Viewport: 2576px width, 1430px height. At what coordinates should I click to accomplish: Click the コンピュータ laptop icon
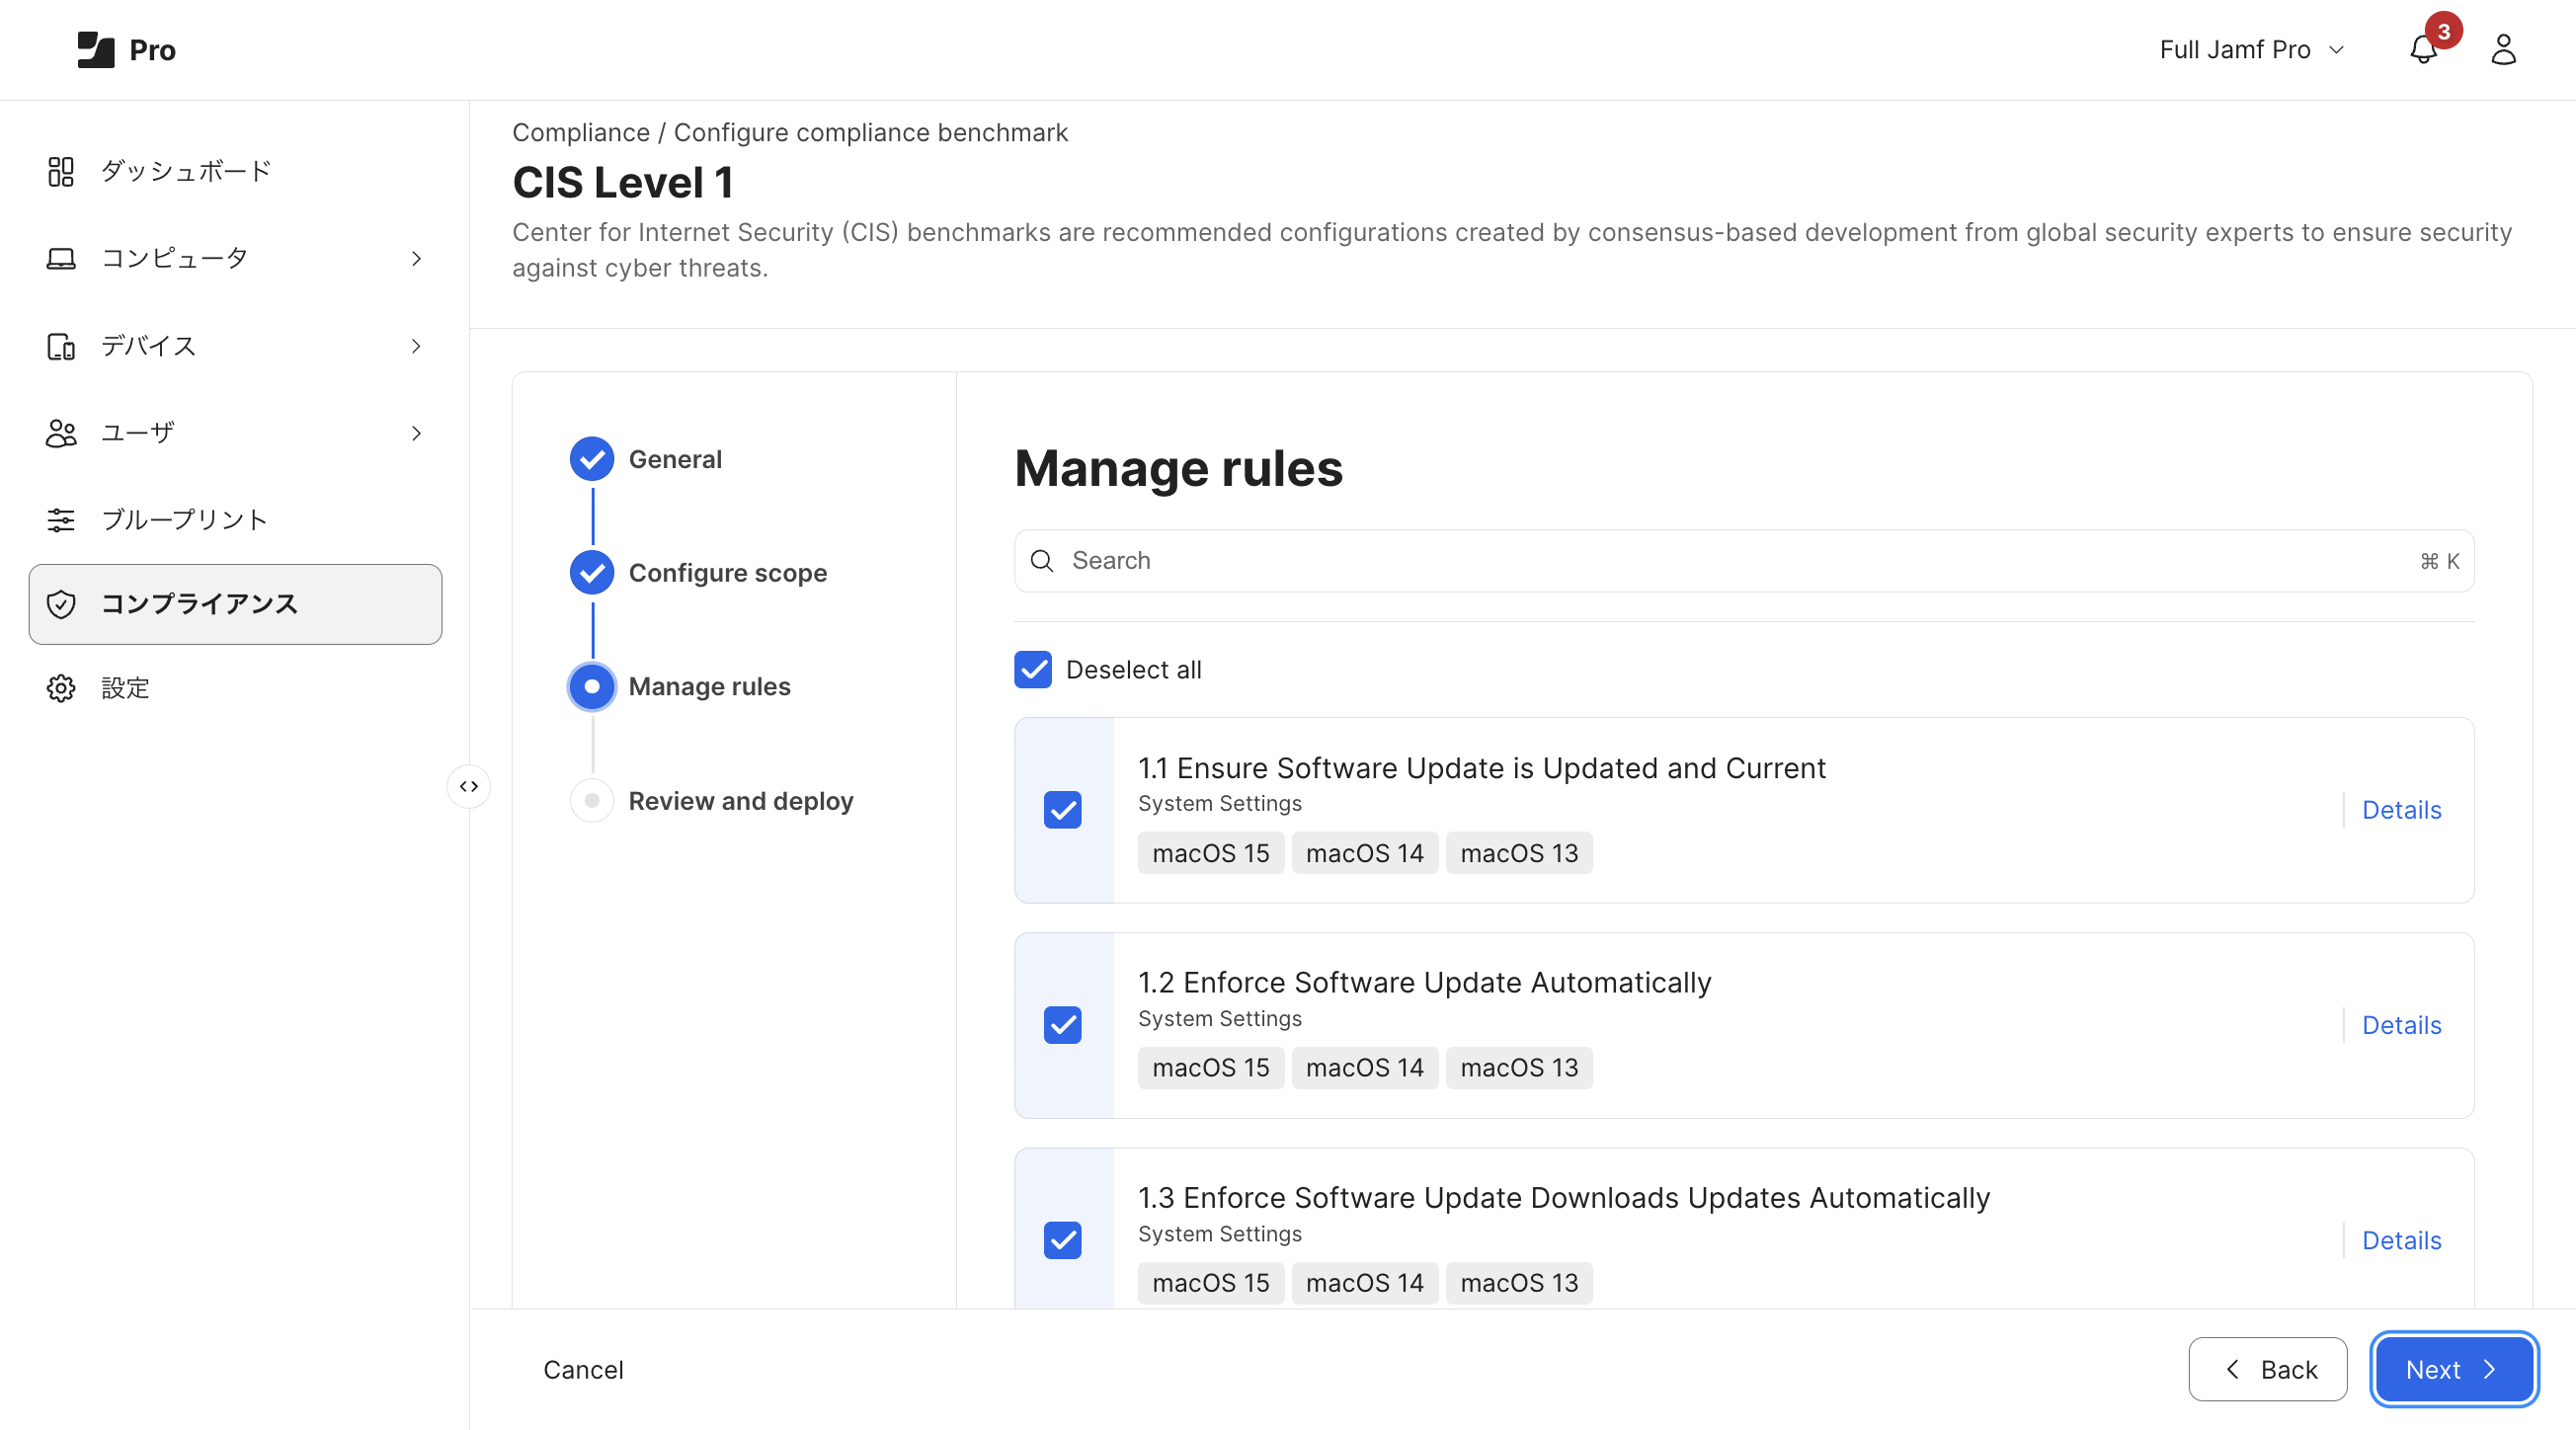point(61,258)
